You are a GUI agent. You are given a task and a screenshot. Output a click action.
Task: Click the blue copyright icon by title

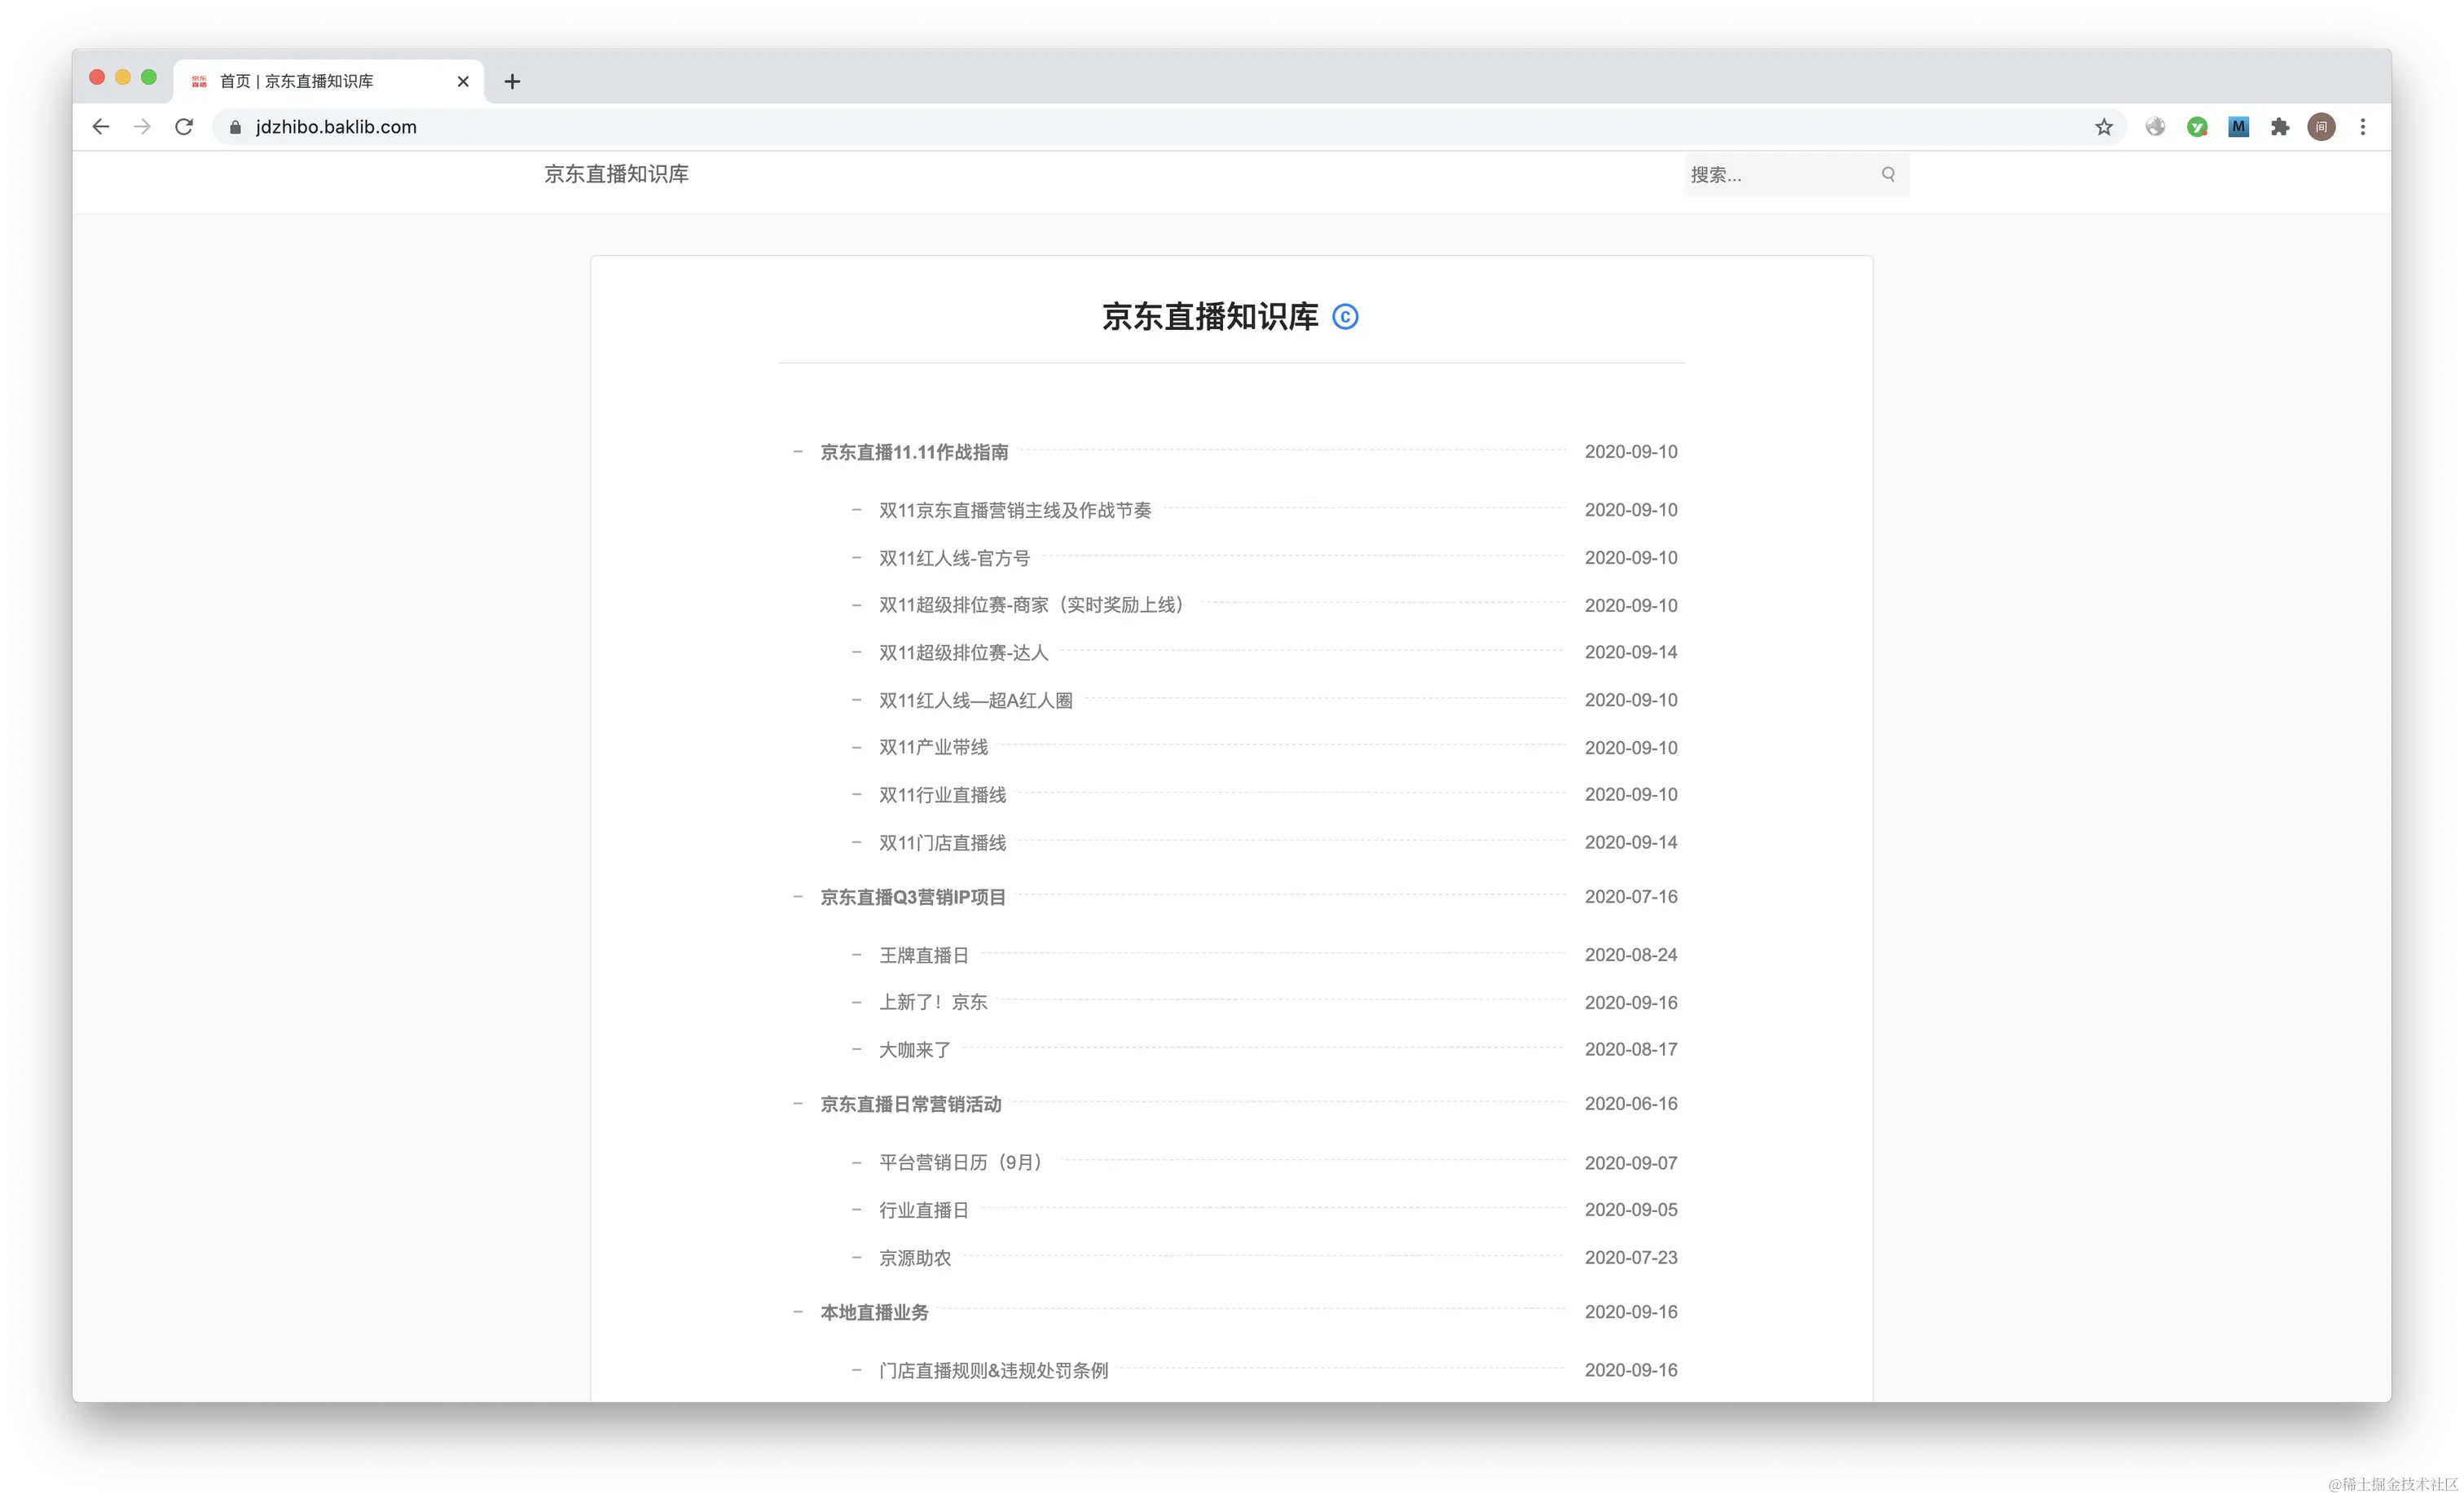(1345, 317)
